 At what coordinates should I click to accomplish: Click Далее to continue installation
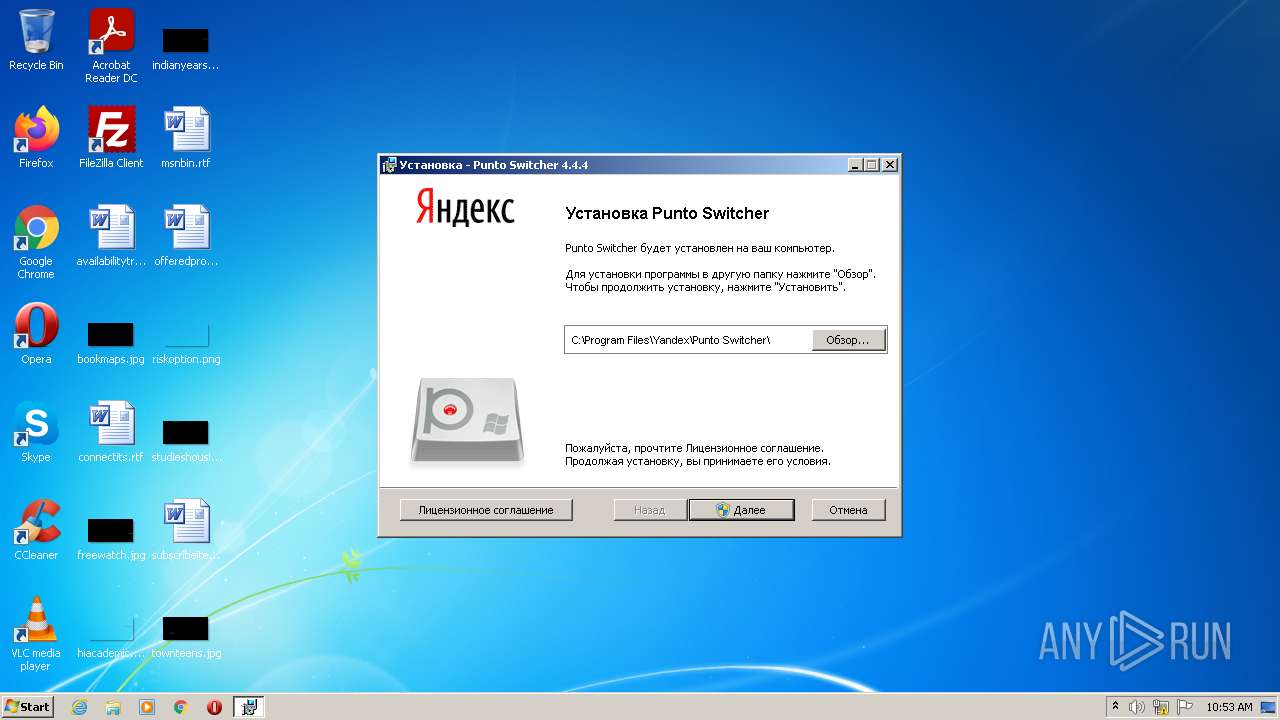[741, 510]
